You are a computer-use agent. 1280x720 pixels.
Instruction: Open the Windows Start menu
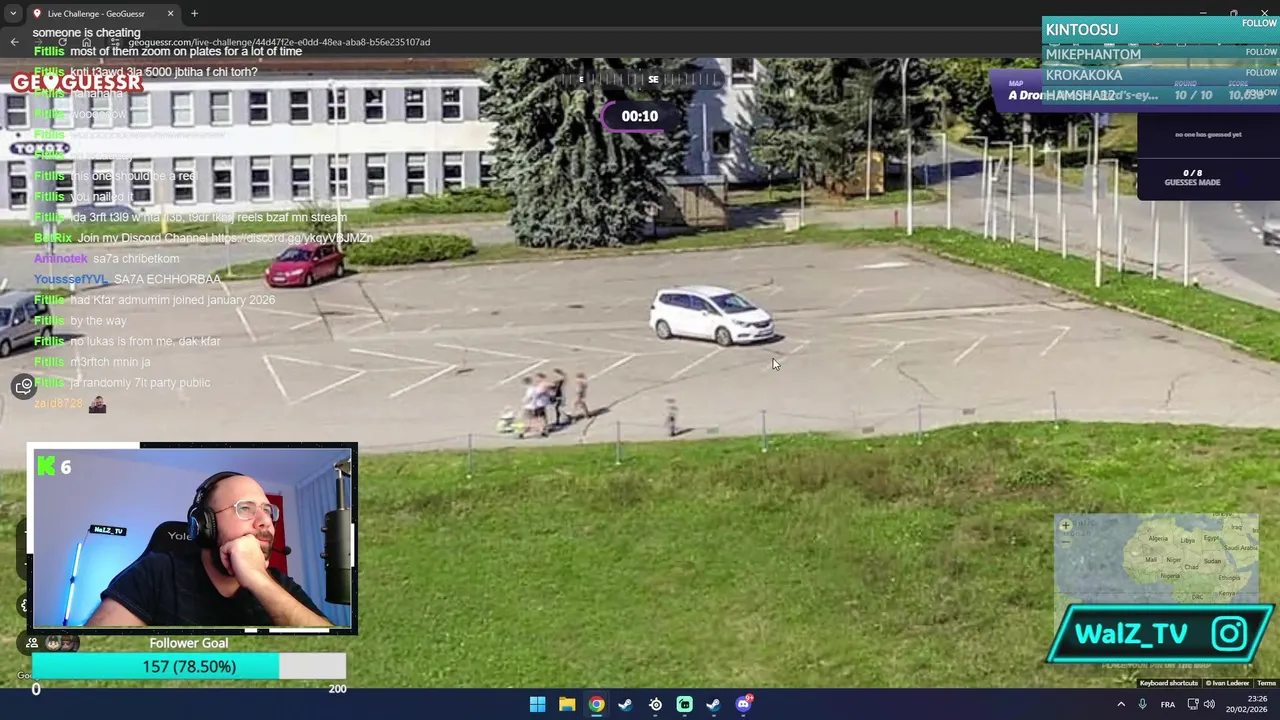(x=537, y=704)
